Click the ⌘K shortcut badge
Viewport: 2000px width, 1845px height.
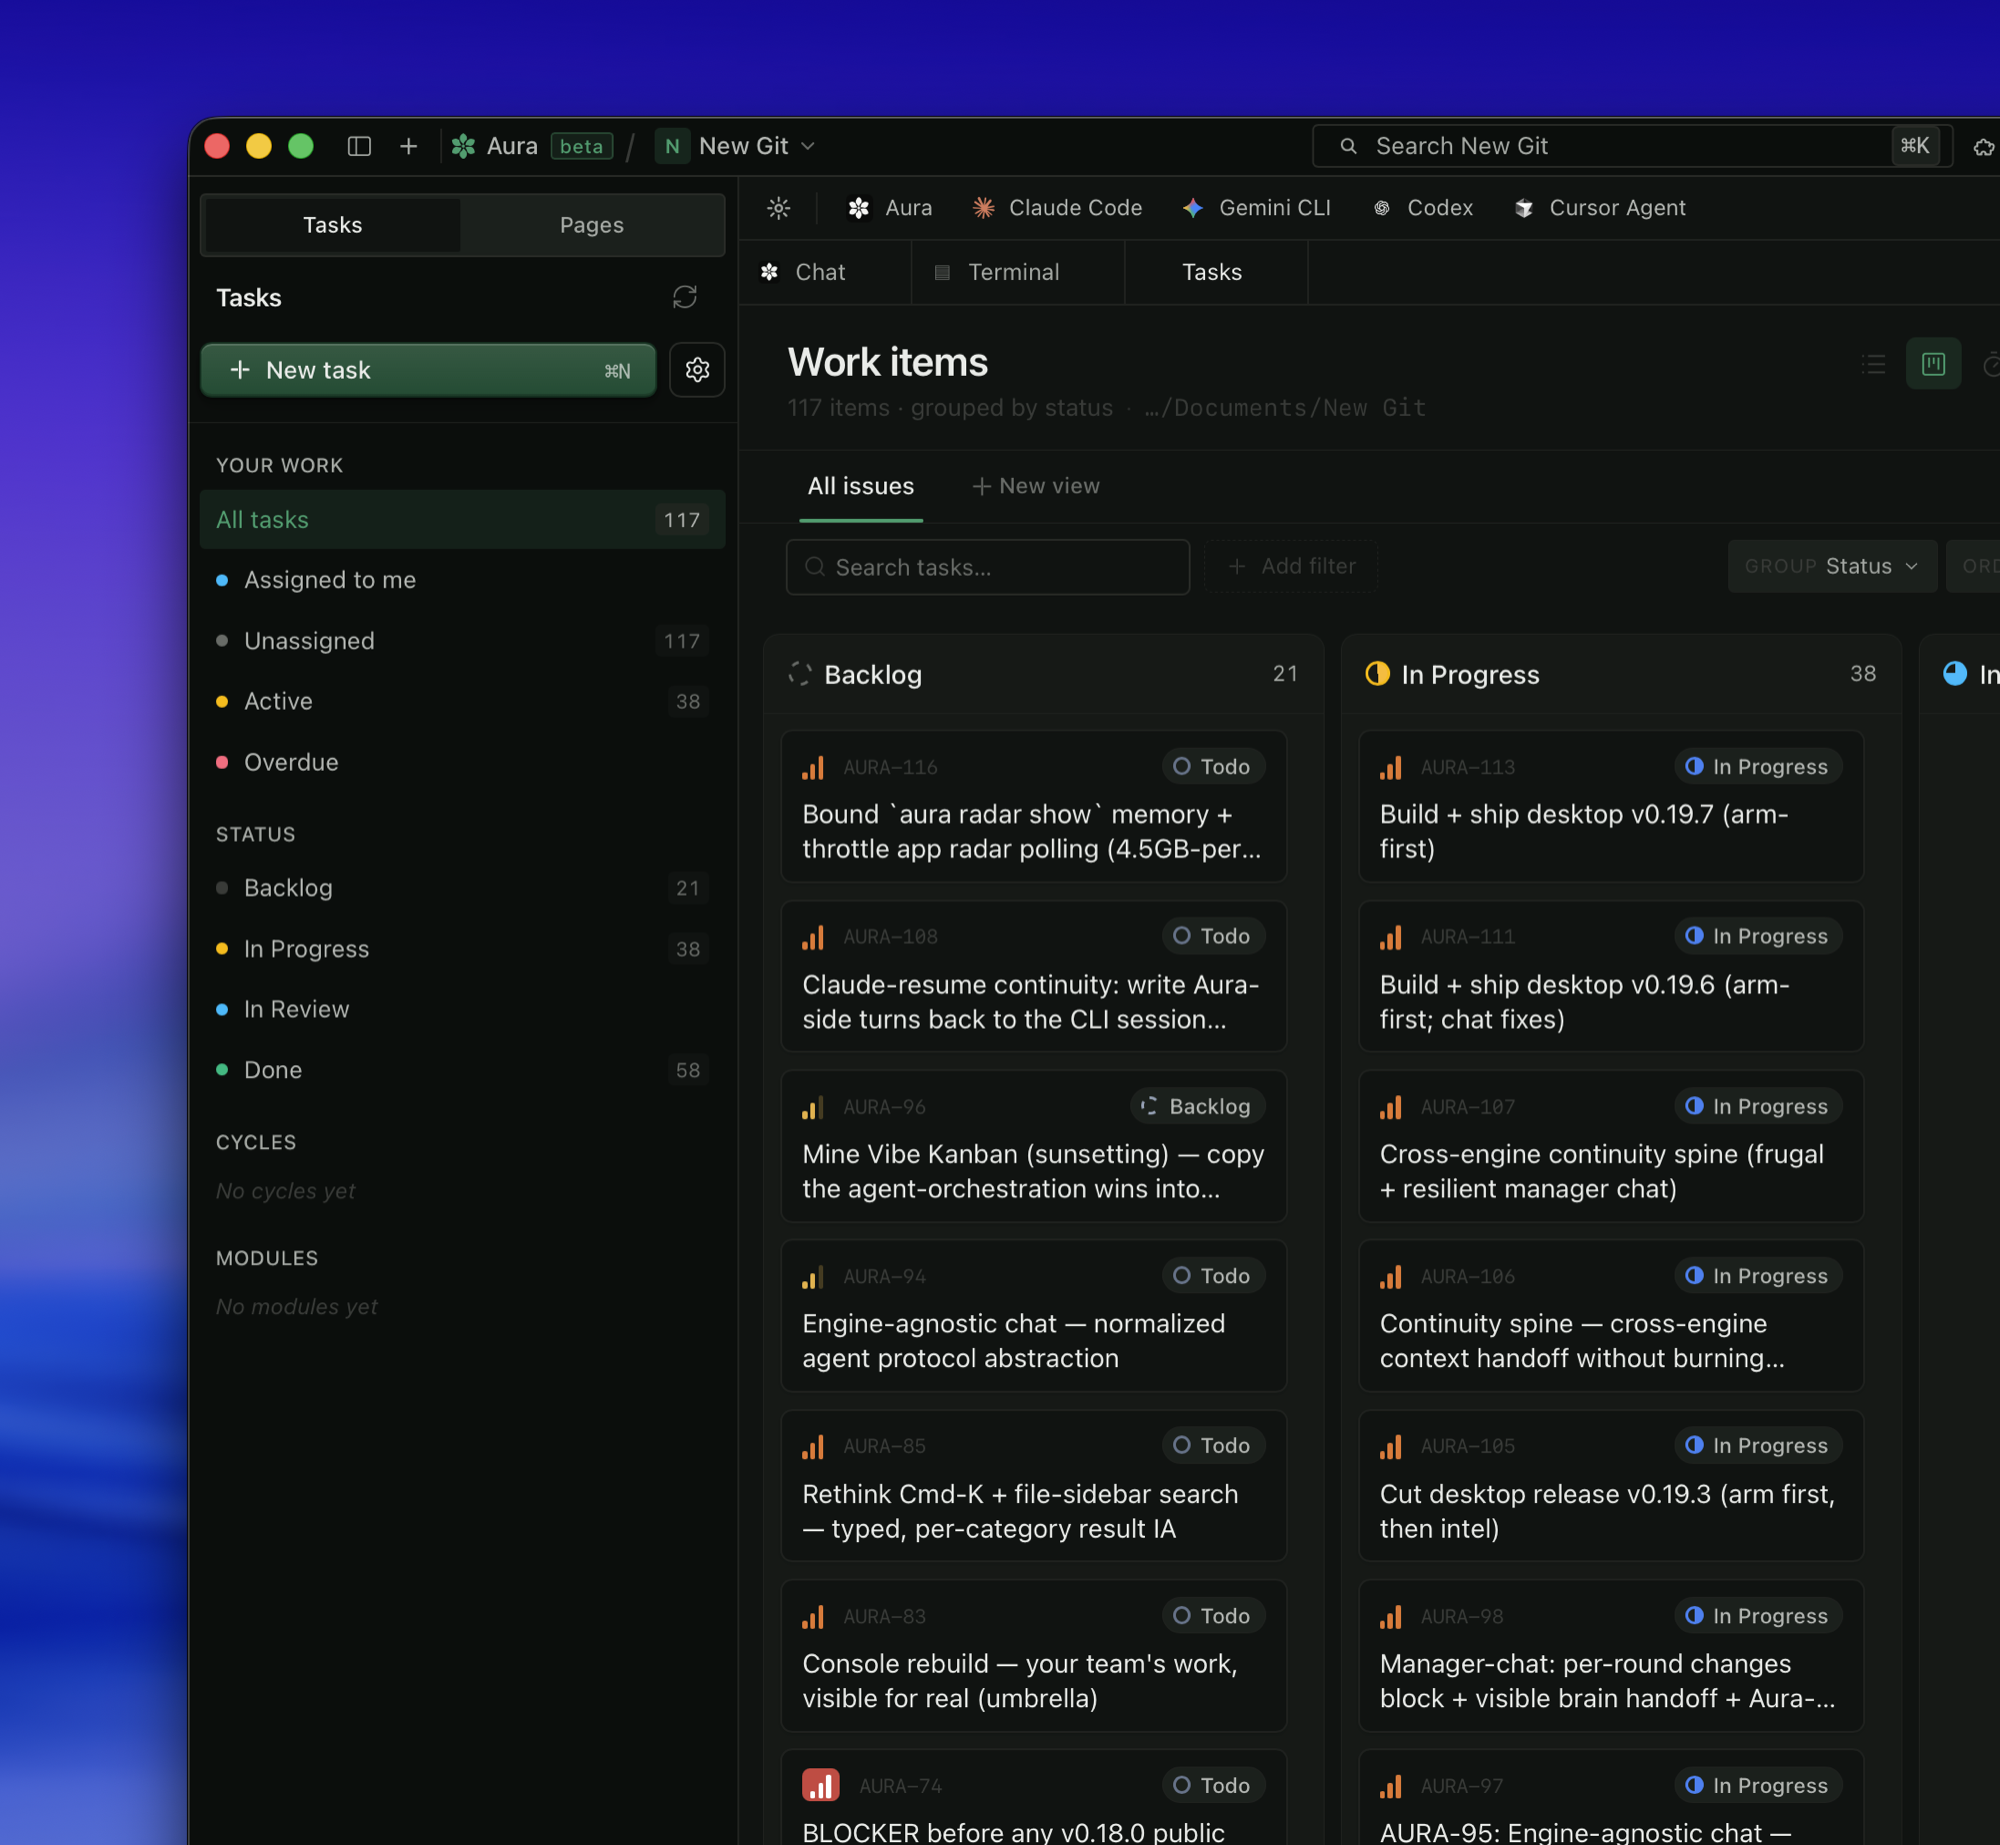(x=1915, y=146)
